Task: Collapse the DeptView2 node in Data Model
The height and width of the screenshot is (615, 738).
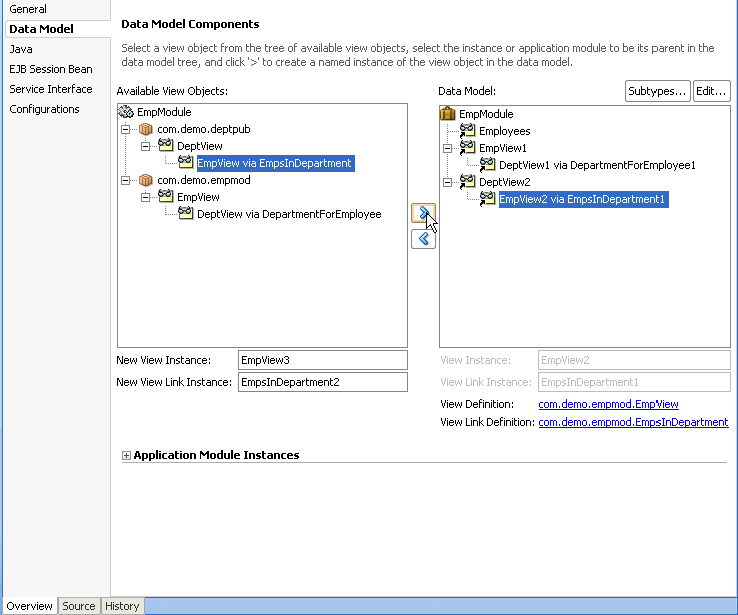Action: 448,182
